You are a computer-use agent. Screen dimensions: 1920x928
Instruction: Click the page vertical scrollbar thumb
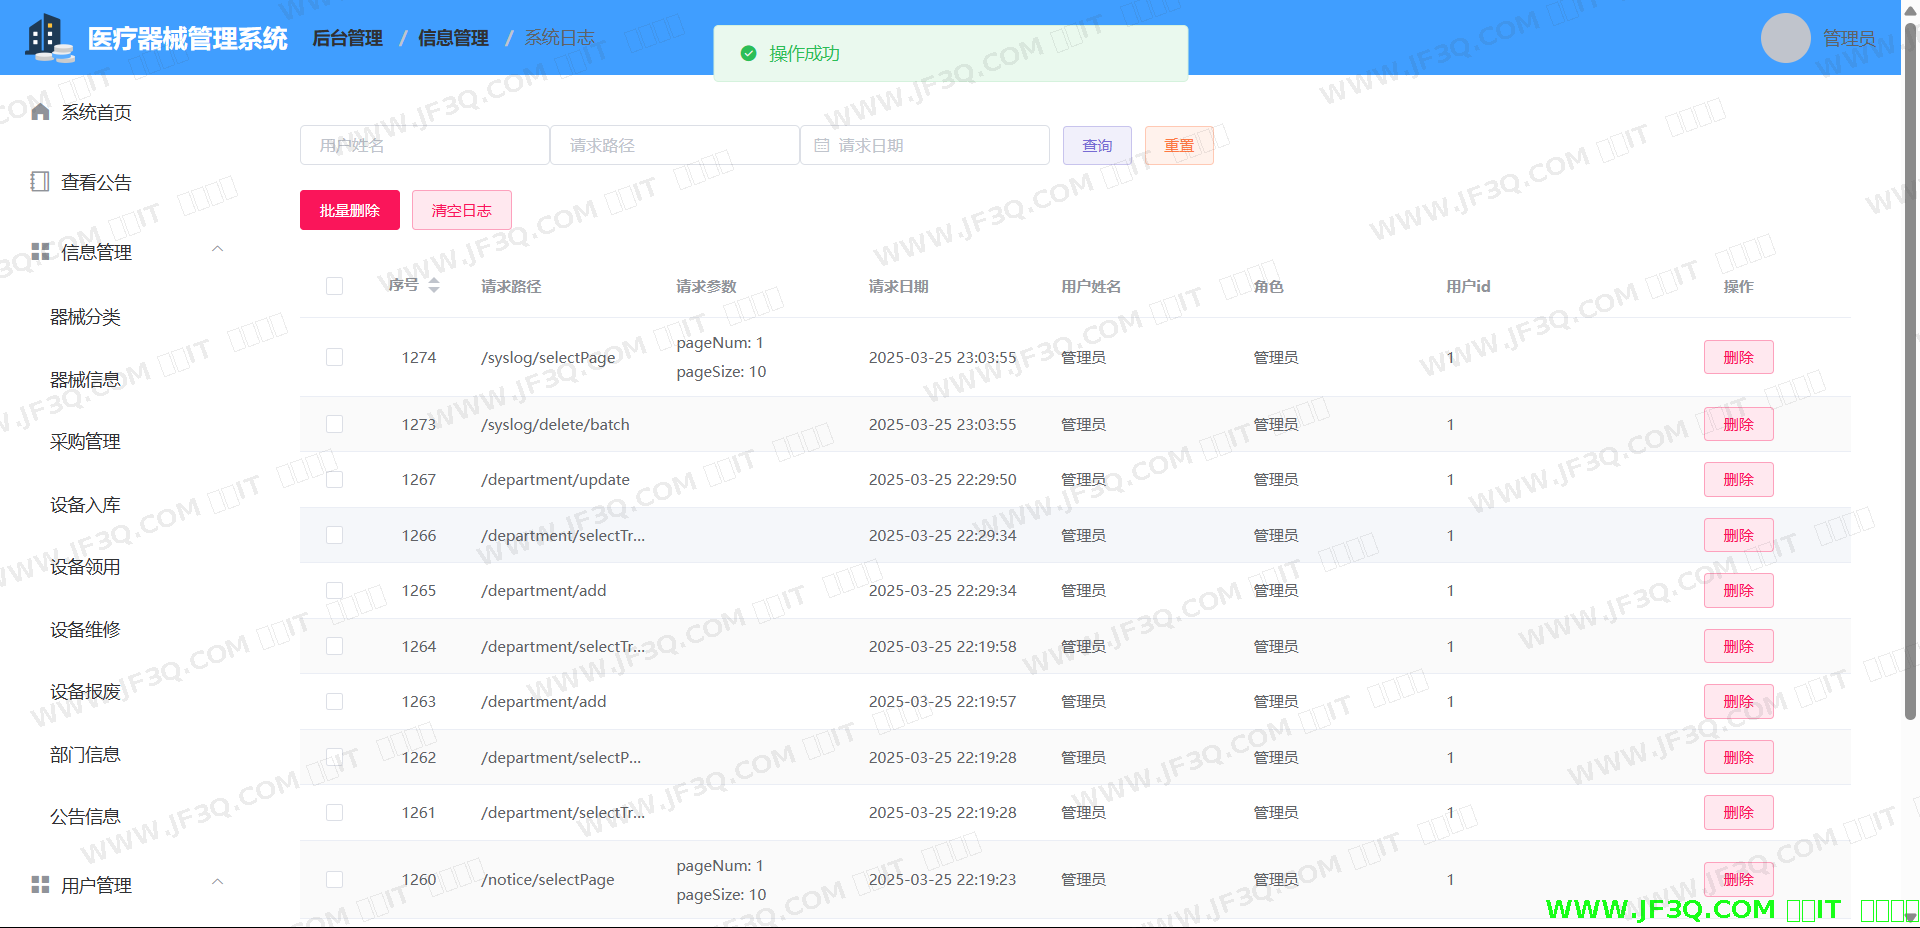(x=1910, y=370)
